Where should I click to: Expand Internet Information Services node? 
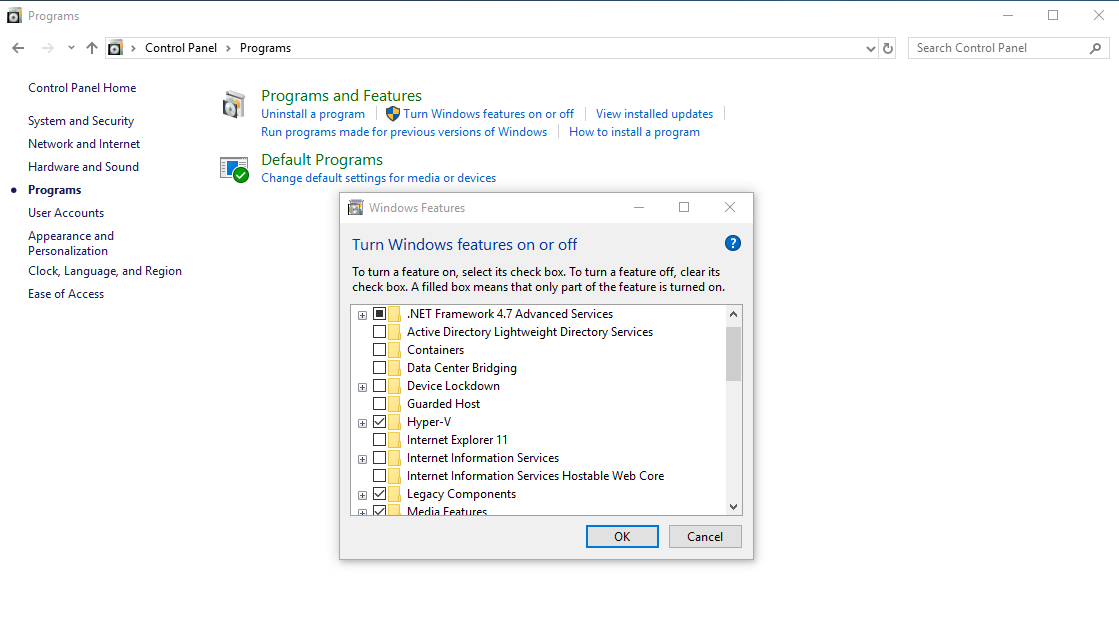[363, 459]
